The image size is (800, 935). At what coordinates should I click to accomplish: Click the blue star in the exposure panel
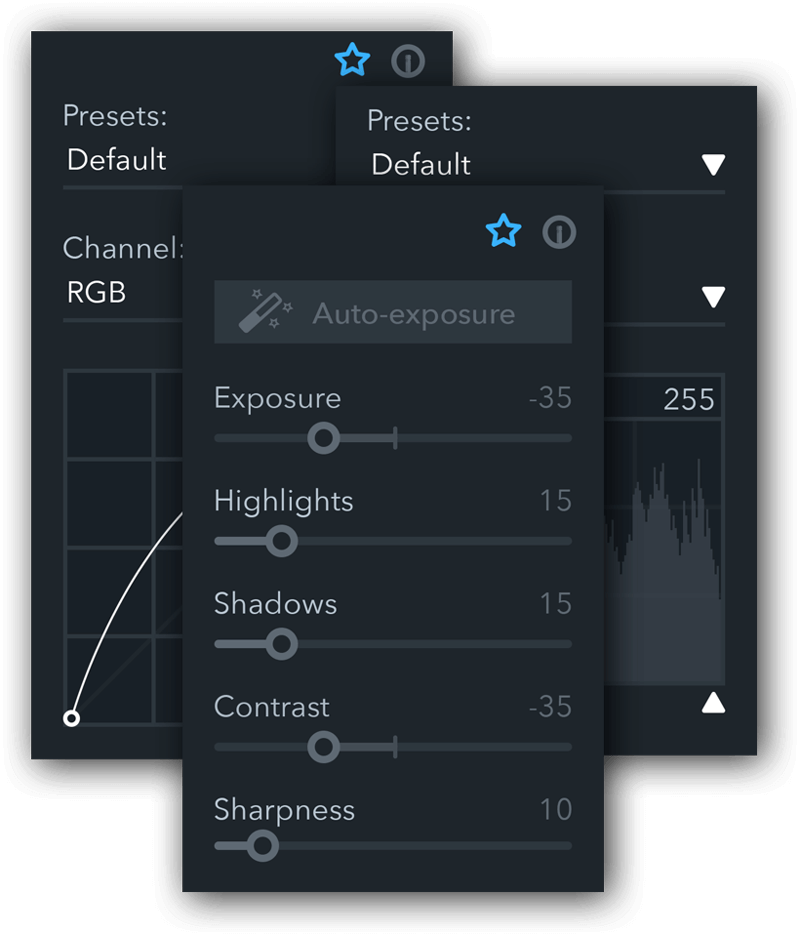pos(504,231)
